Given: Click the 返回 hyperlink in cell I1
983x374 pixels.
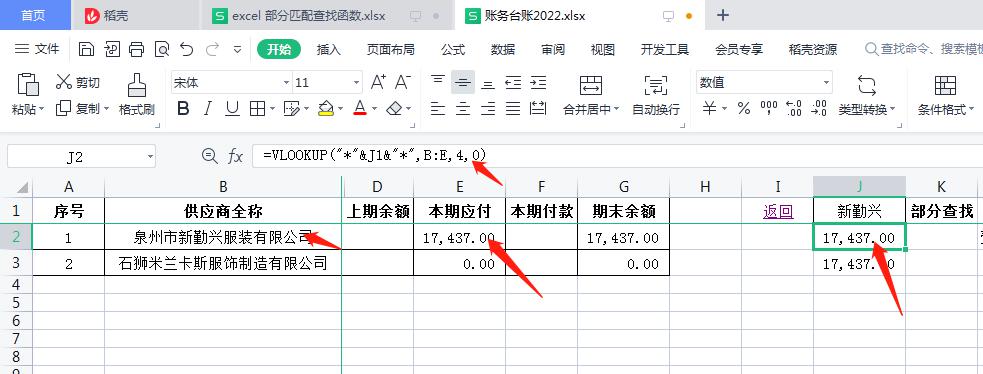Looking at the screenshot, I should [778, 212].
